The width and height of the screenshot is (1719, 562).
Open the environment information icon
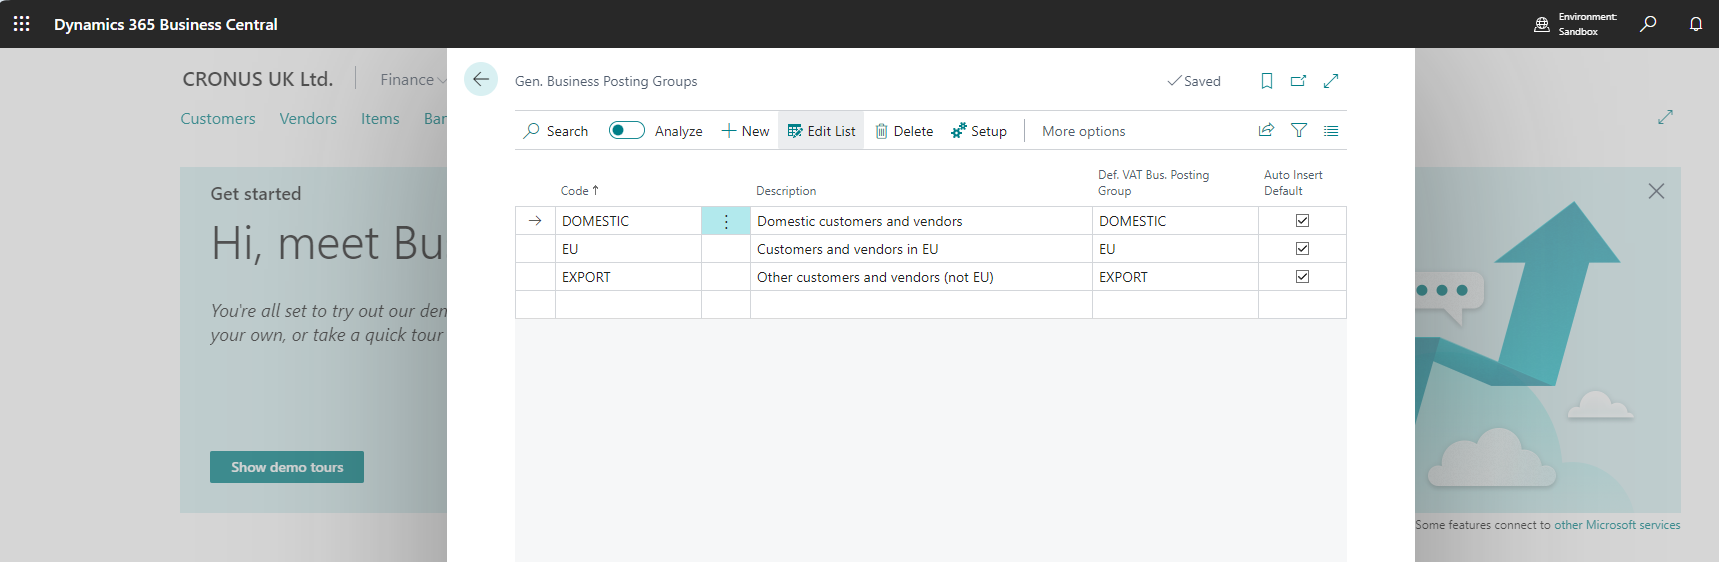coord(1541,24)
